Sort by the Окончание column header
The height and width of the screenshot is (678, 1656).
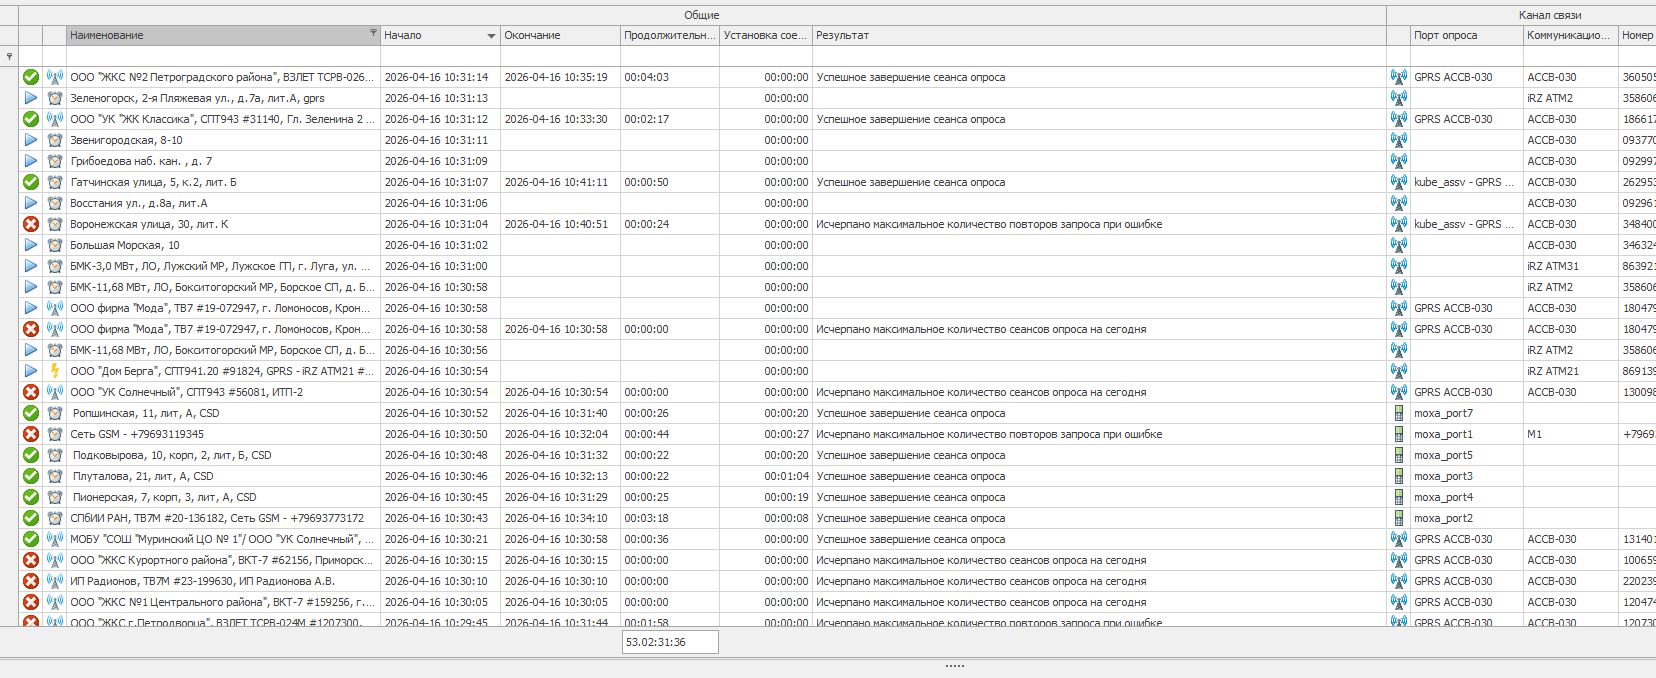point(559,35)
